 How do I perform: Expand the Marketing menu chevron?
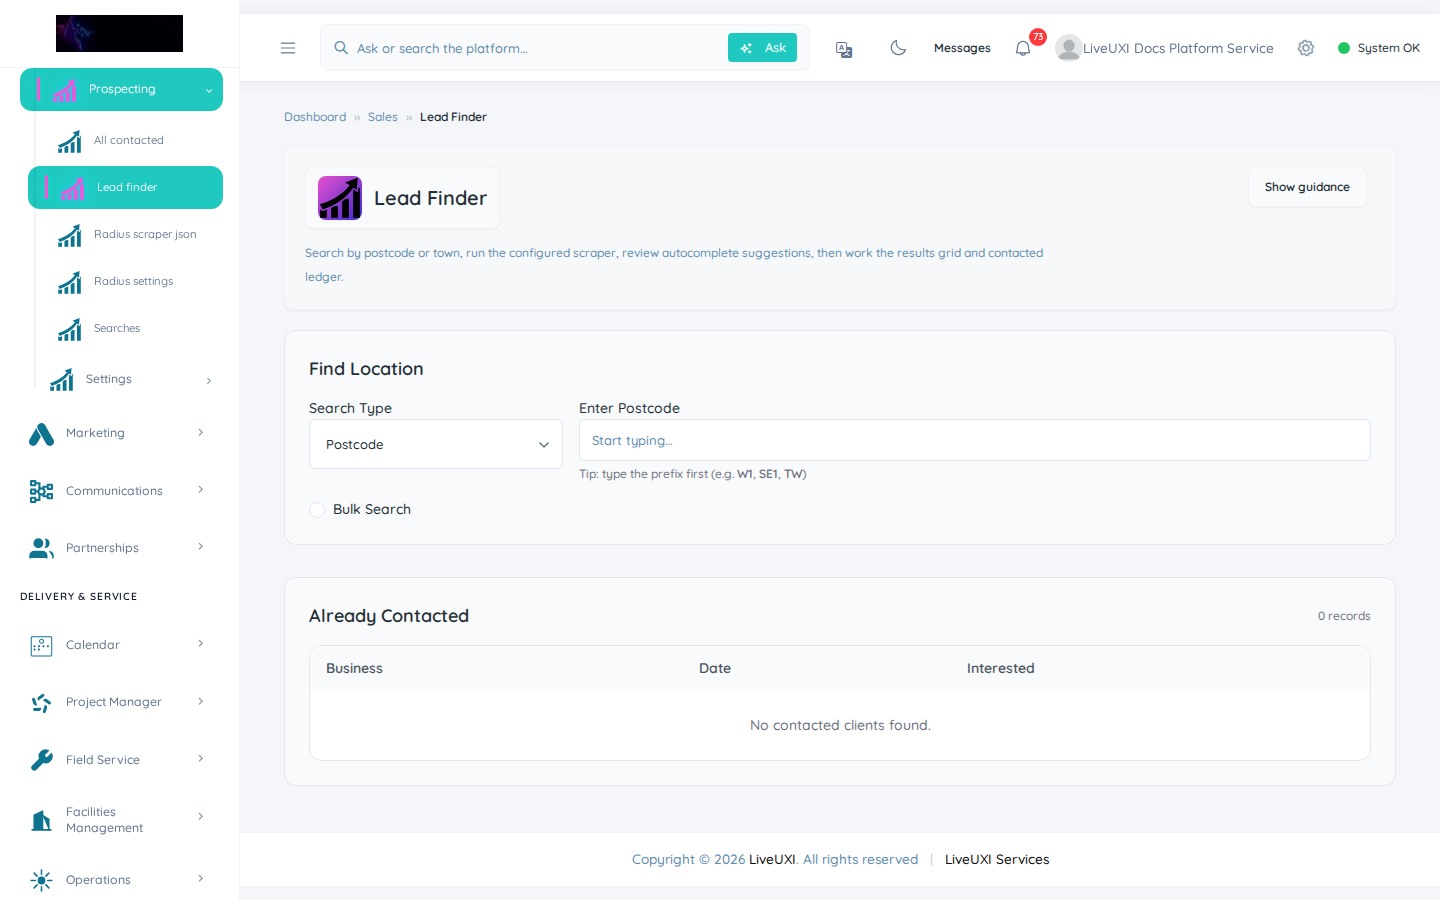[201, 432]
